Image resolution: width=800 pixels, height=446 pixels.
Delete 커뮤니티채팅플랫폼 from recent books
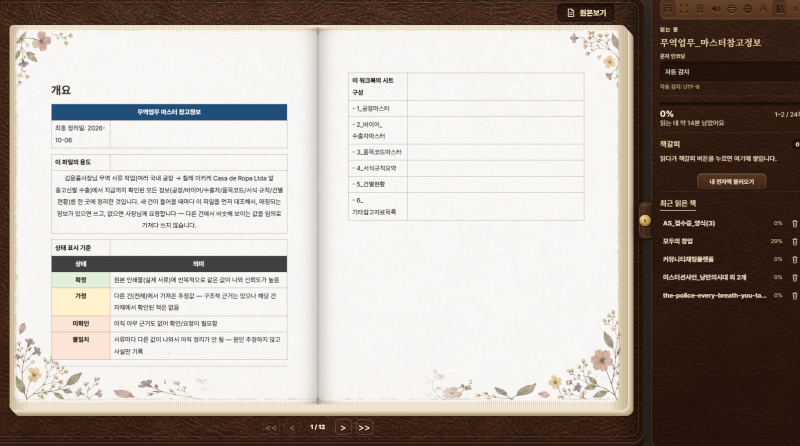click(x=794, y=260)
